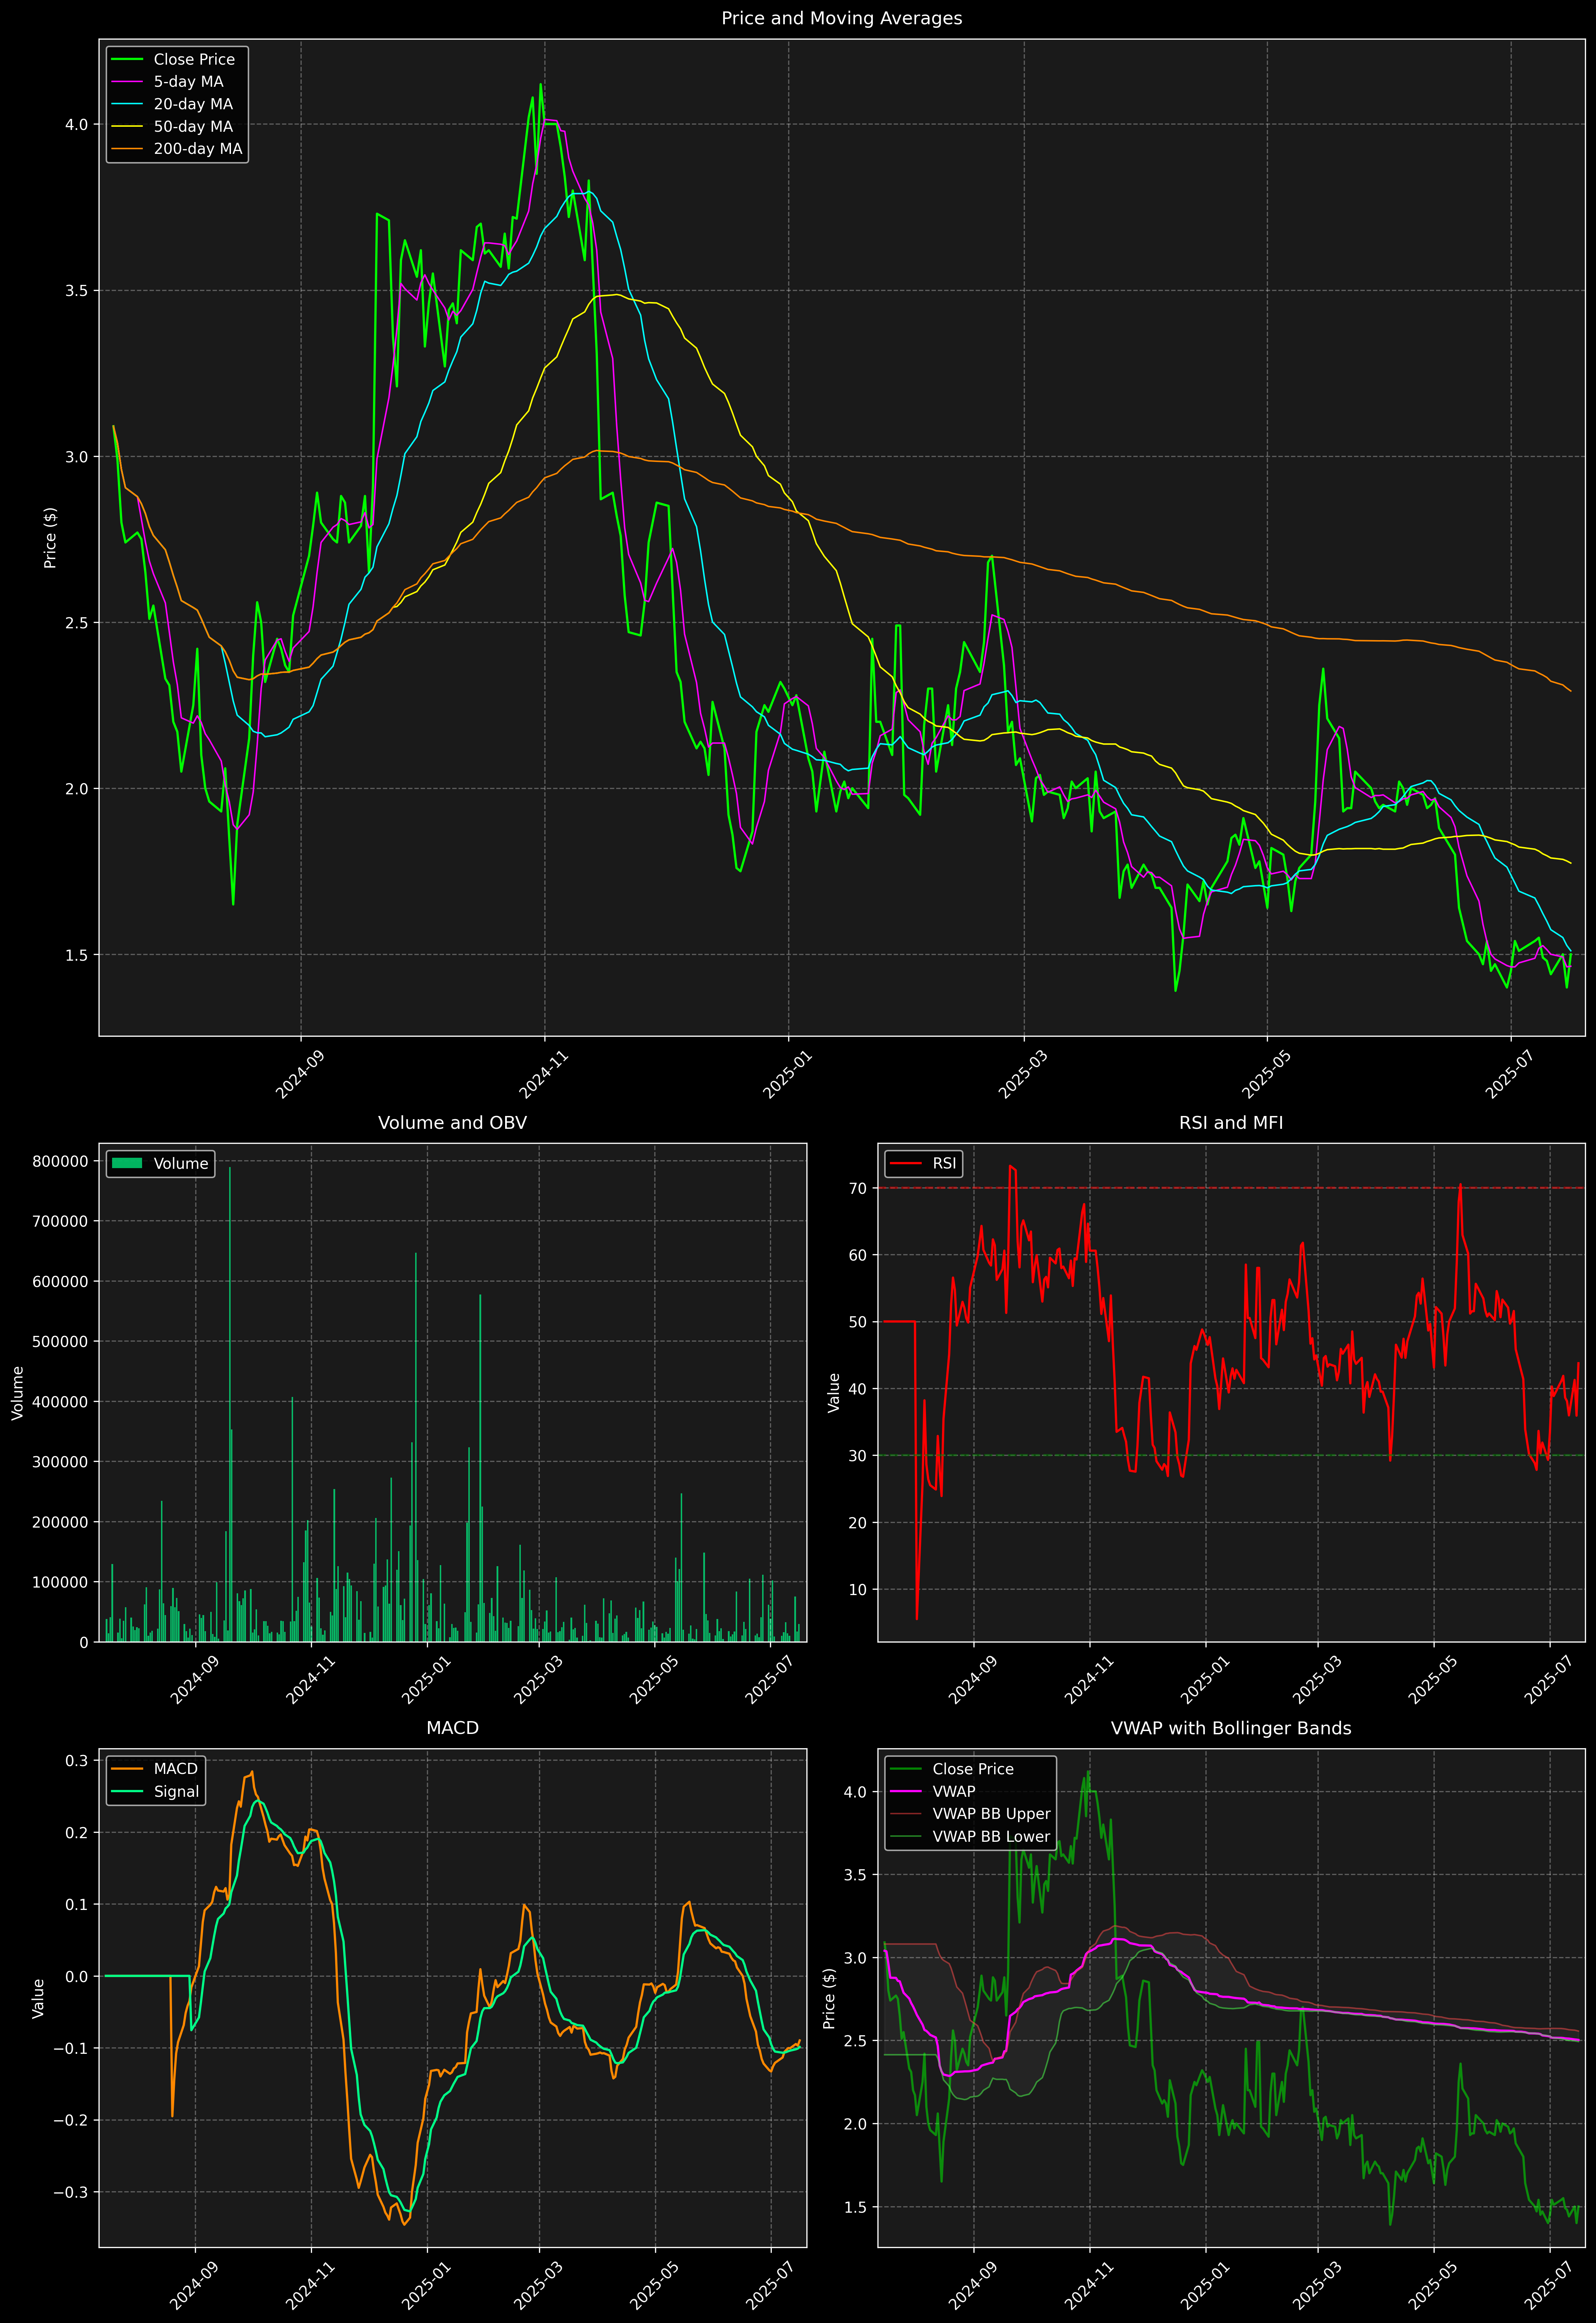Screen dimensions: 1596x2323
Task: Click the '2.5' y-axis tick on the top chart
Action: (x=77, y=623)
